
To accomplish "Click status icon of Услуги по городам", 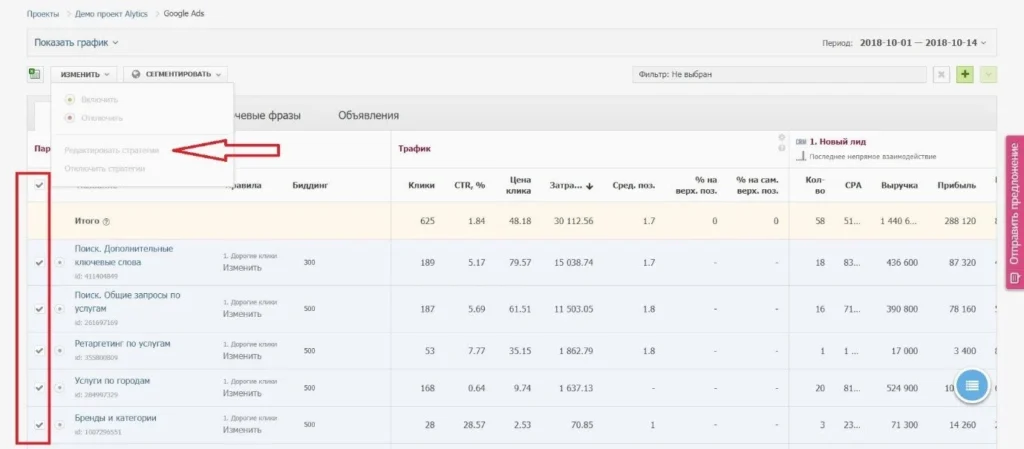I will pos(59,388).
